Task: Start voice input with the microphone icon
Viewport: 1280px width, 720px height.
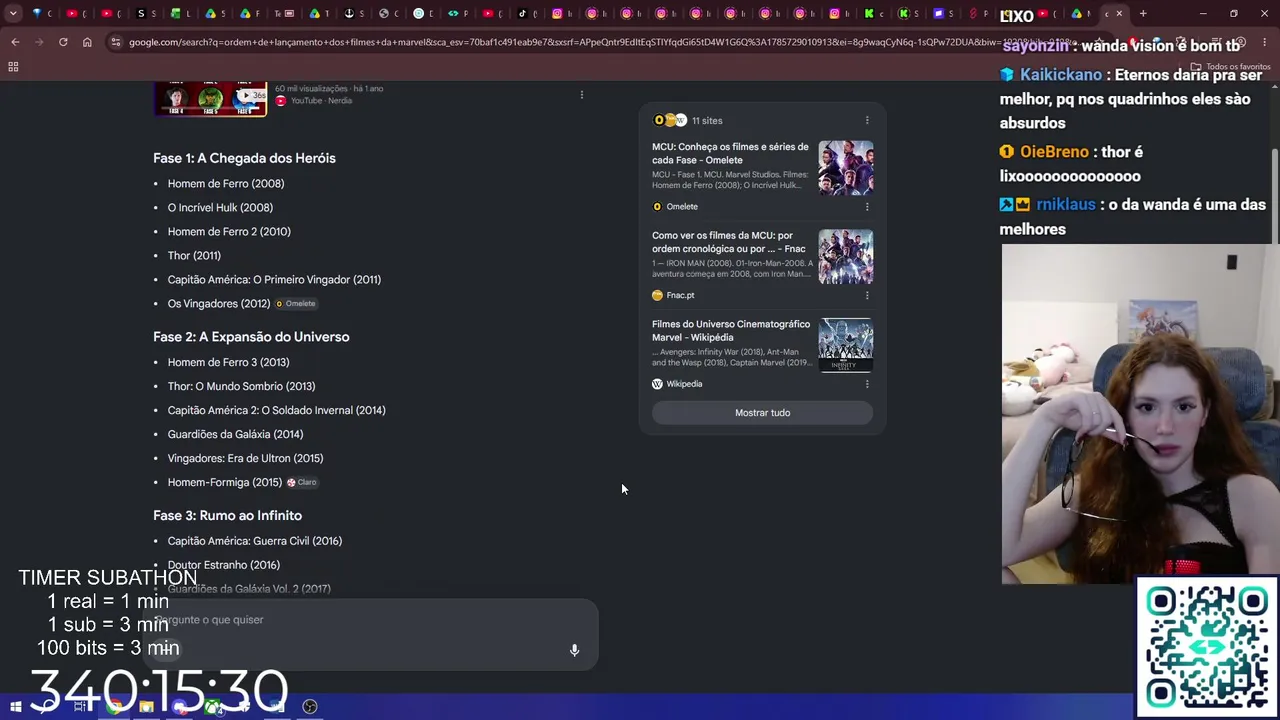Action: click(574, 650)
